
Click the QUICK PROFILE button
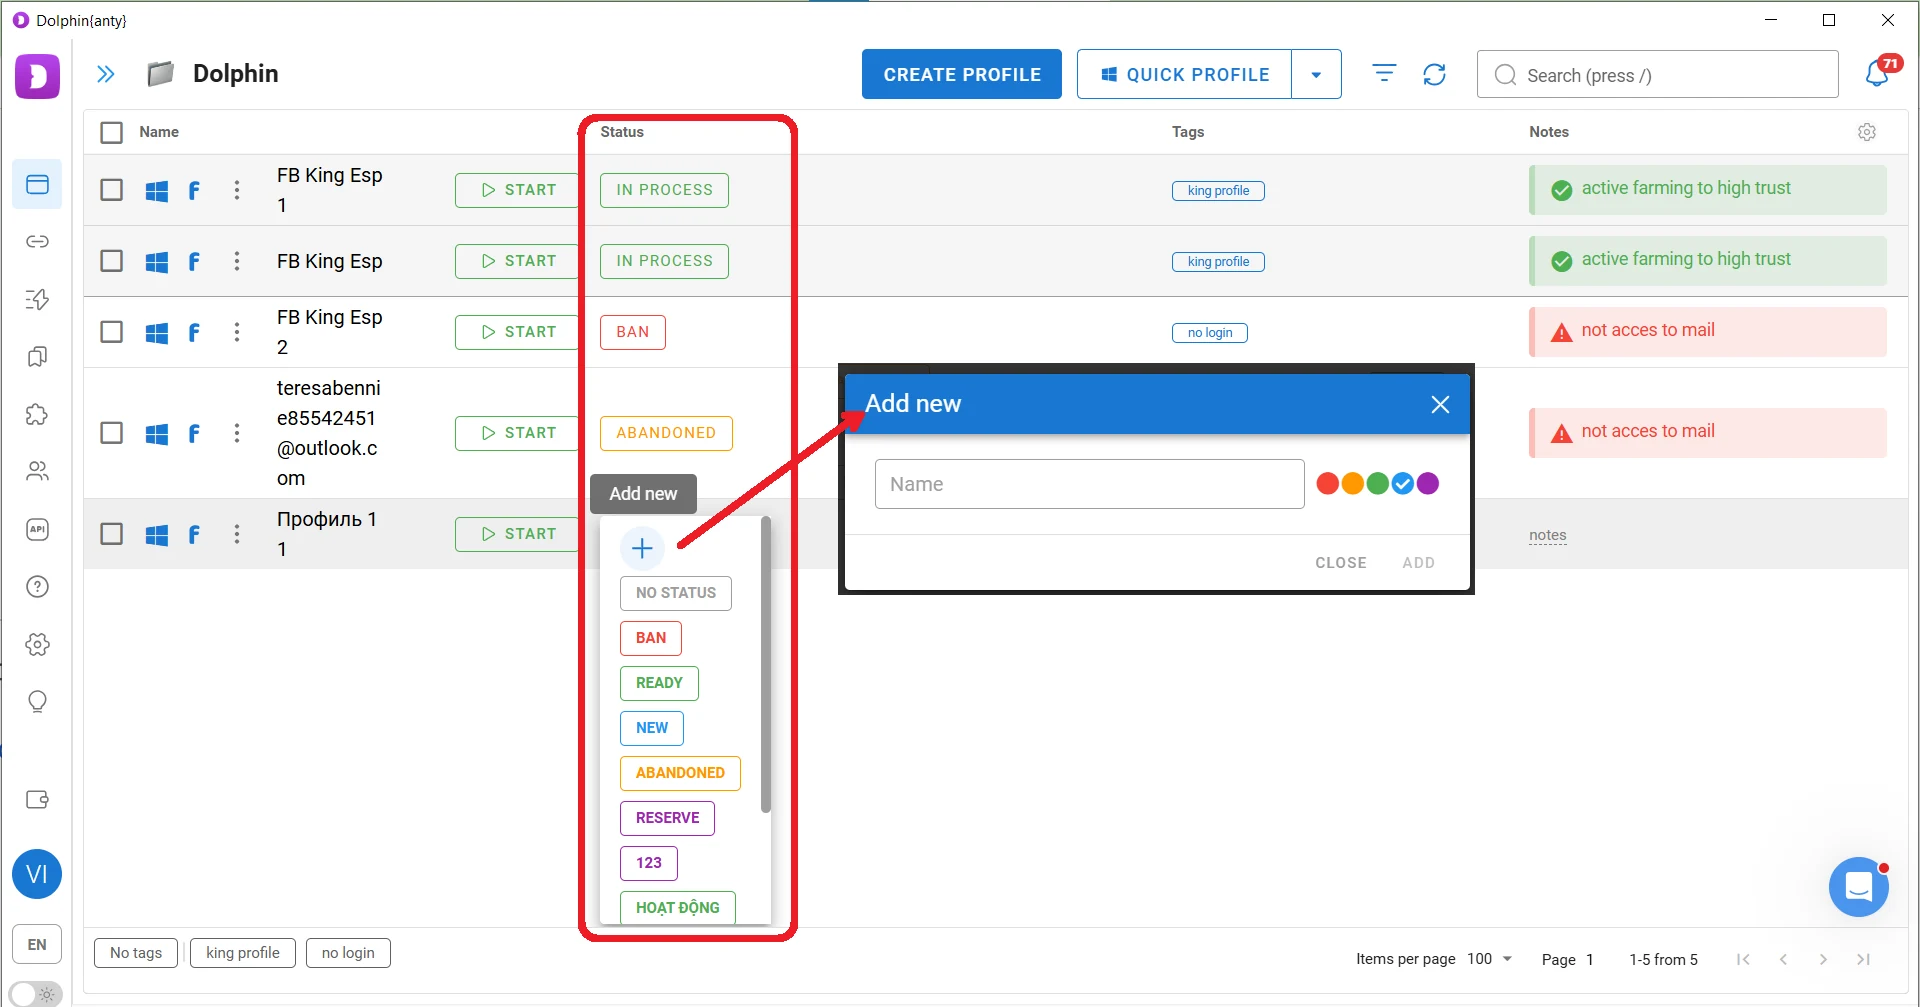pos(1185,74)
